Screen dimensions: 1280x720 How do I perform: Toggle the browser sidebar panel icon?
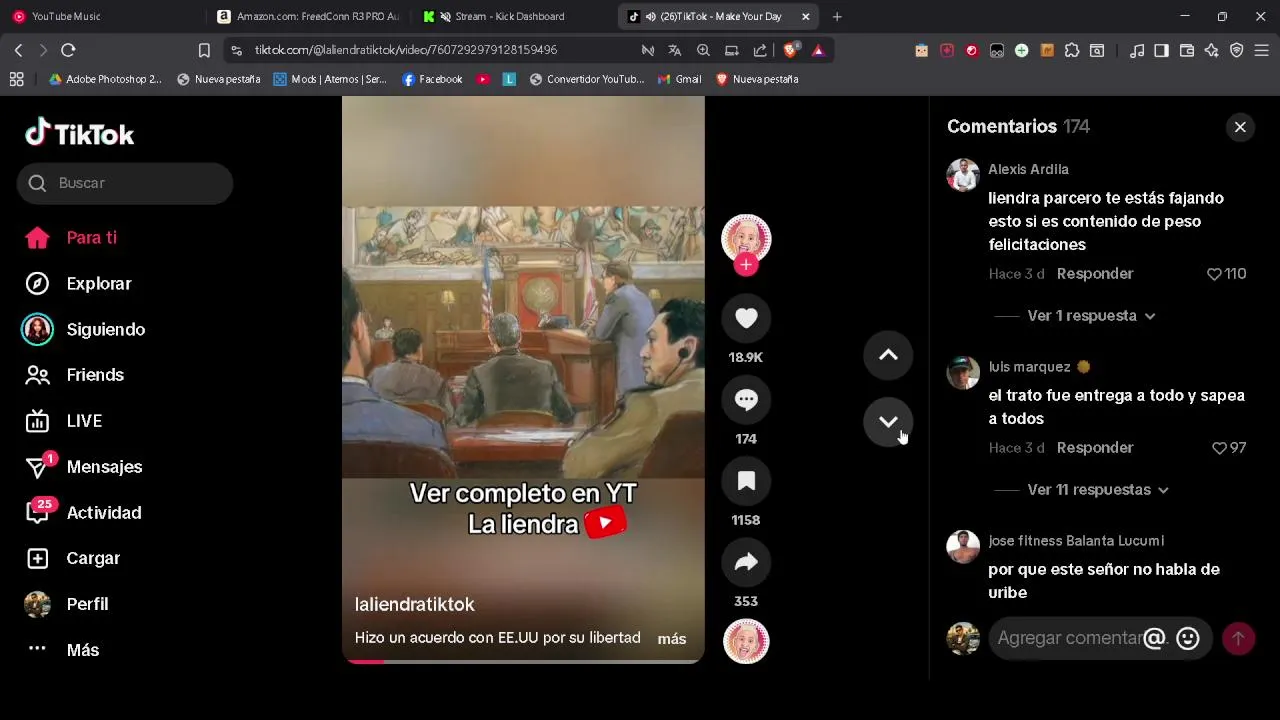[x=1162, y=50]
